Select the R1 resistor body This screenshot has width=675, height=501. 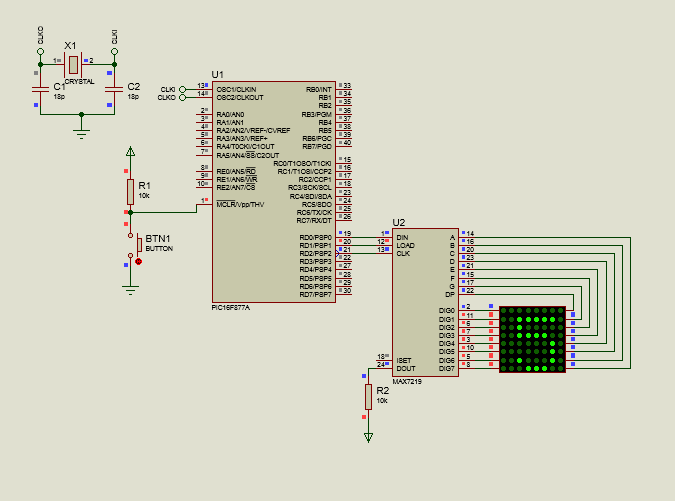[130, 192]
